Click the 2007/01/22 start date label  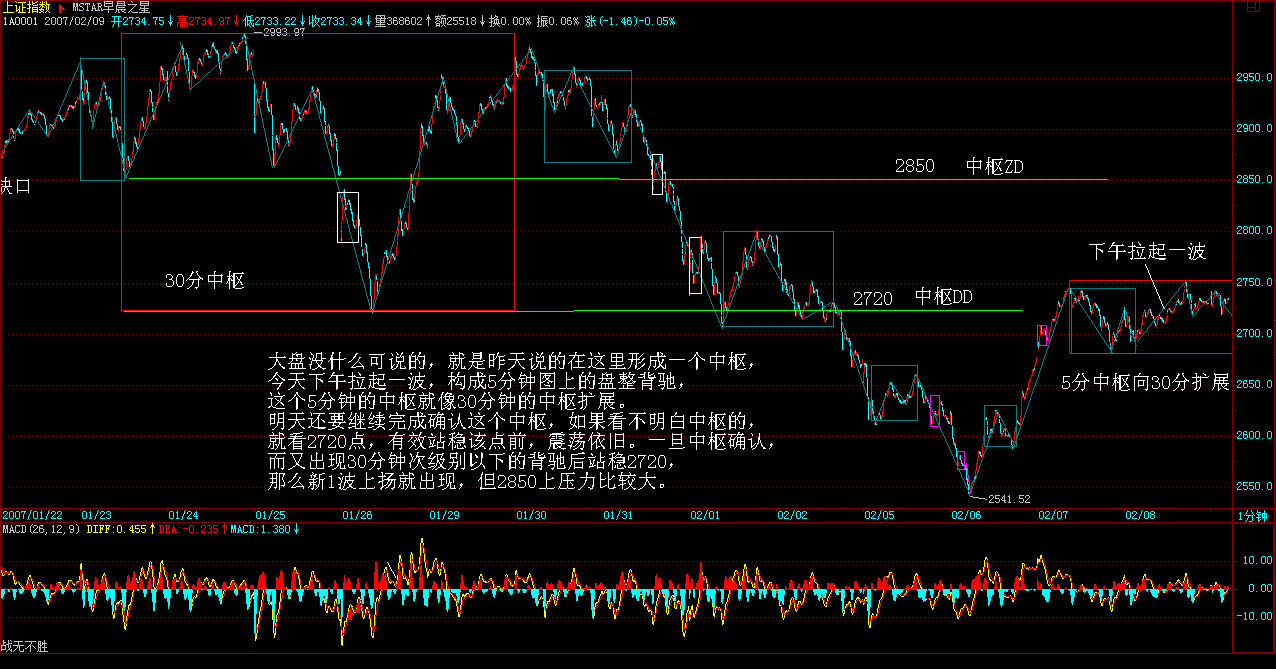tap(32, 515)
